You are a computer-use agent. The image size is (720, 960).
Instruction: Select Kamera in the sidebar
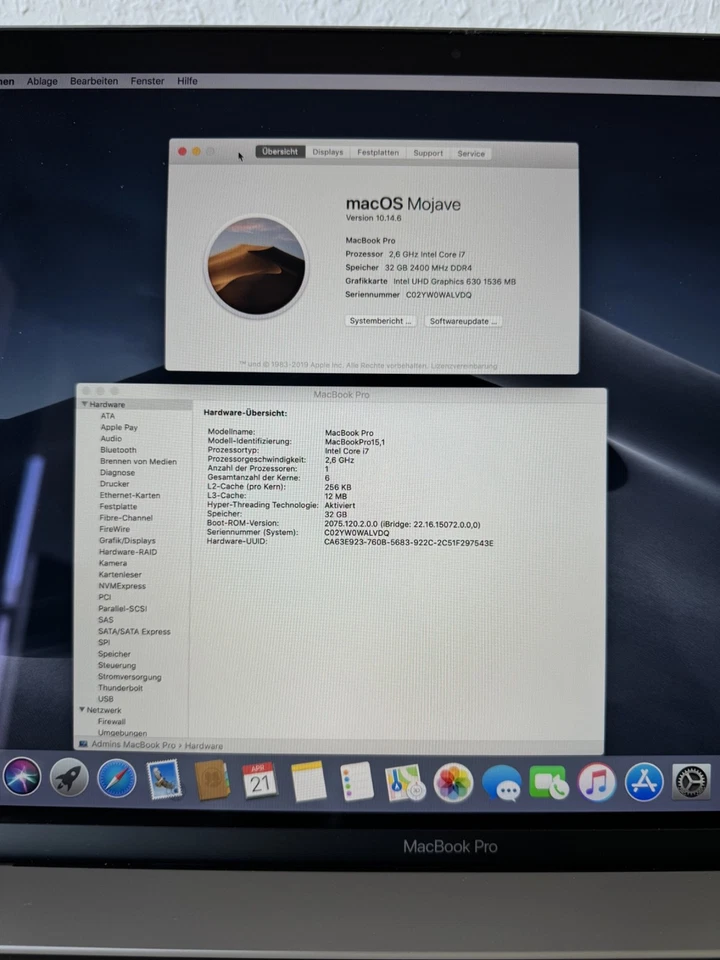tap(113, 563)
